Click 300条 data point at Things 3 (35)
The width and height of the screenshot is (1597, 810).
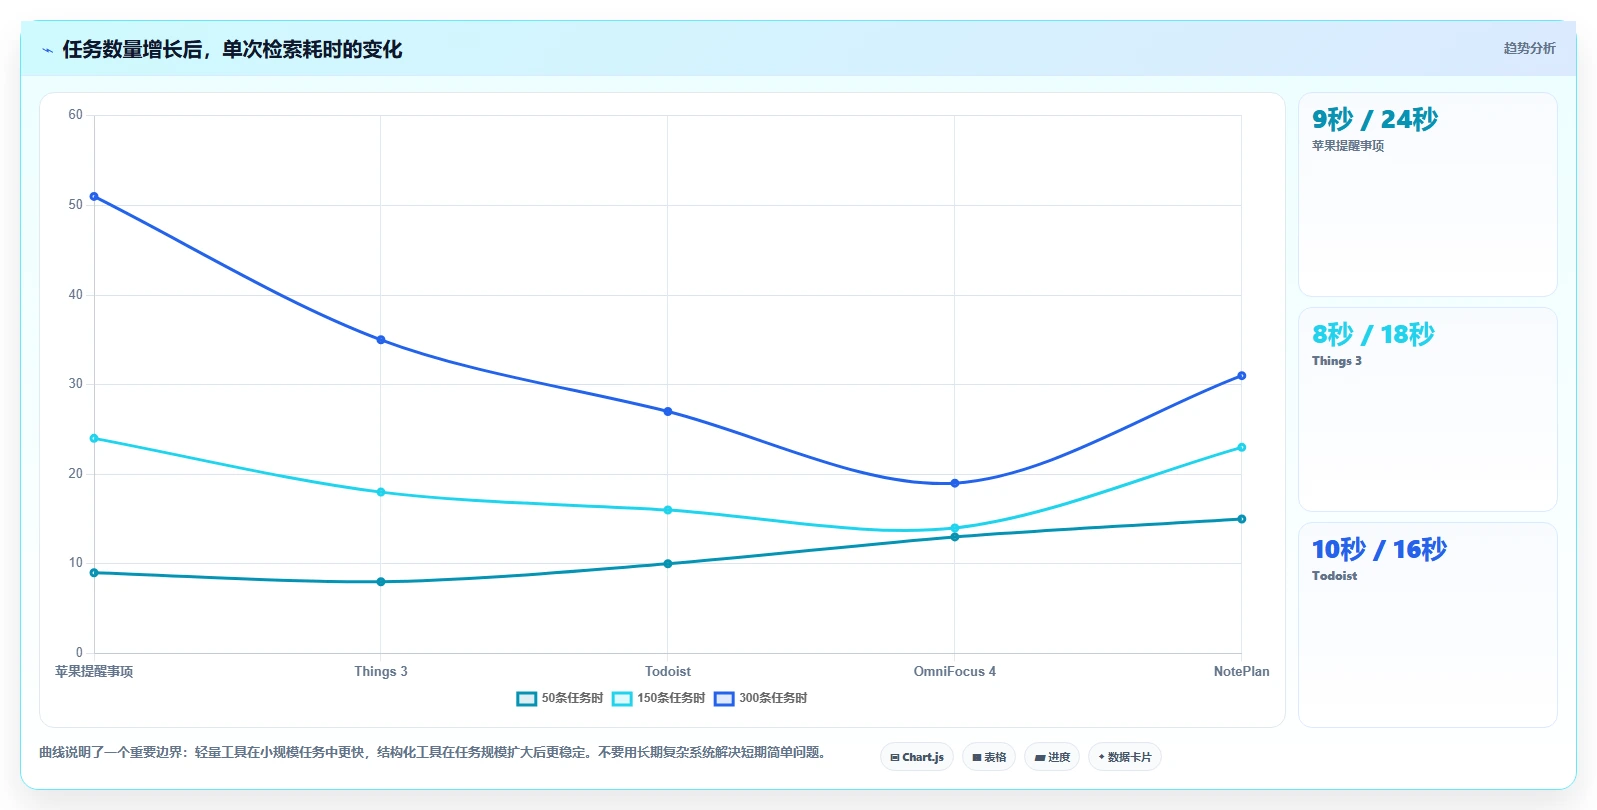click(381, 340)
